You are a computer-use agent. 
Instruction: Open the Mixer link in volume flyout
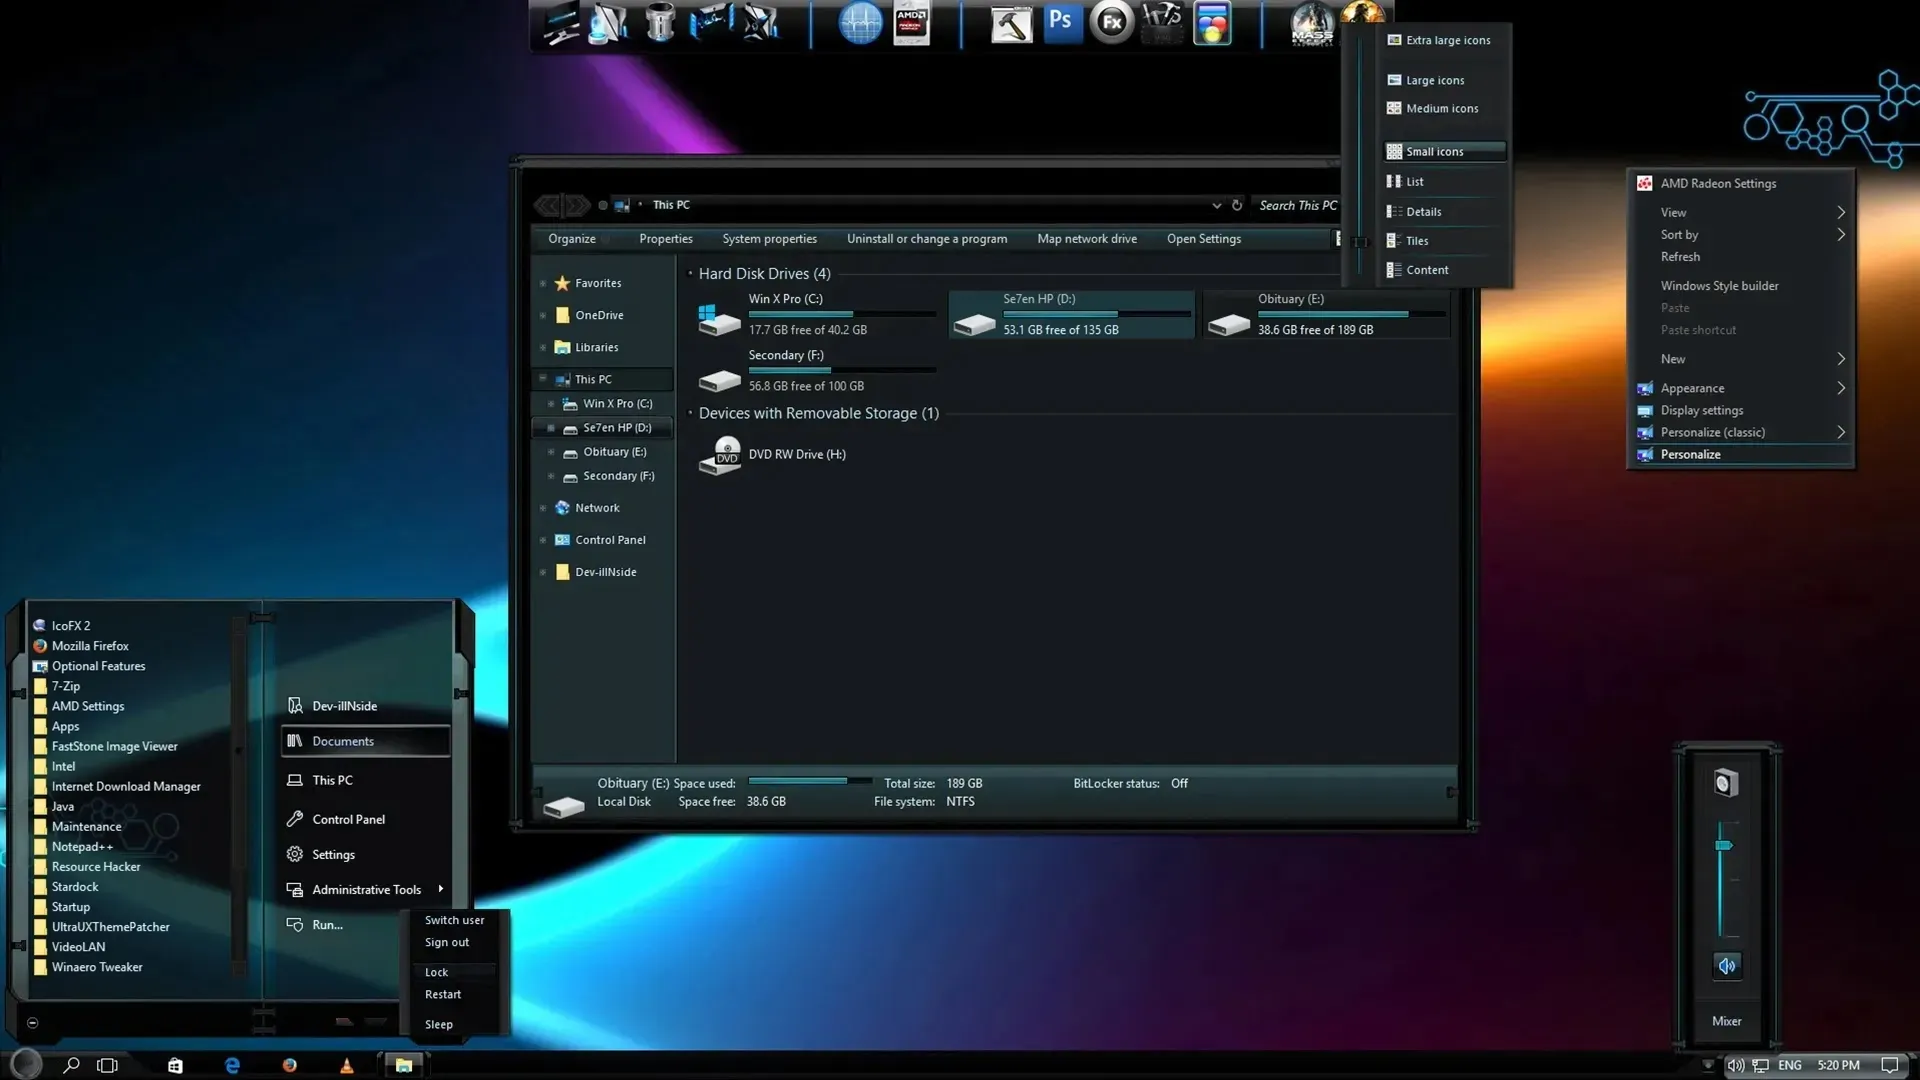(x=1726, y=1021)
